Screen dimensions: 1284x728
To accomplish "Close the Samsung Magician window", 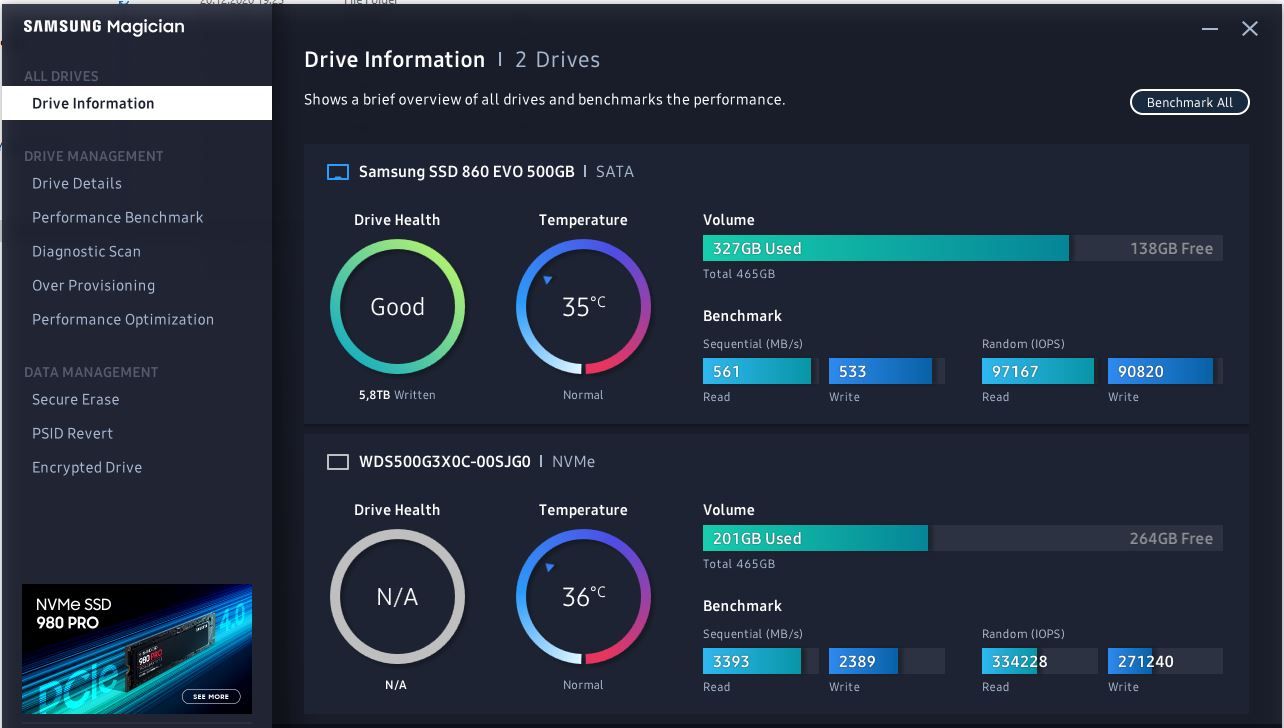I will click(x=1250, y=29).
